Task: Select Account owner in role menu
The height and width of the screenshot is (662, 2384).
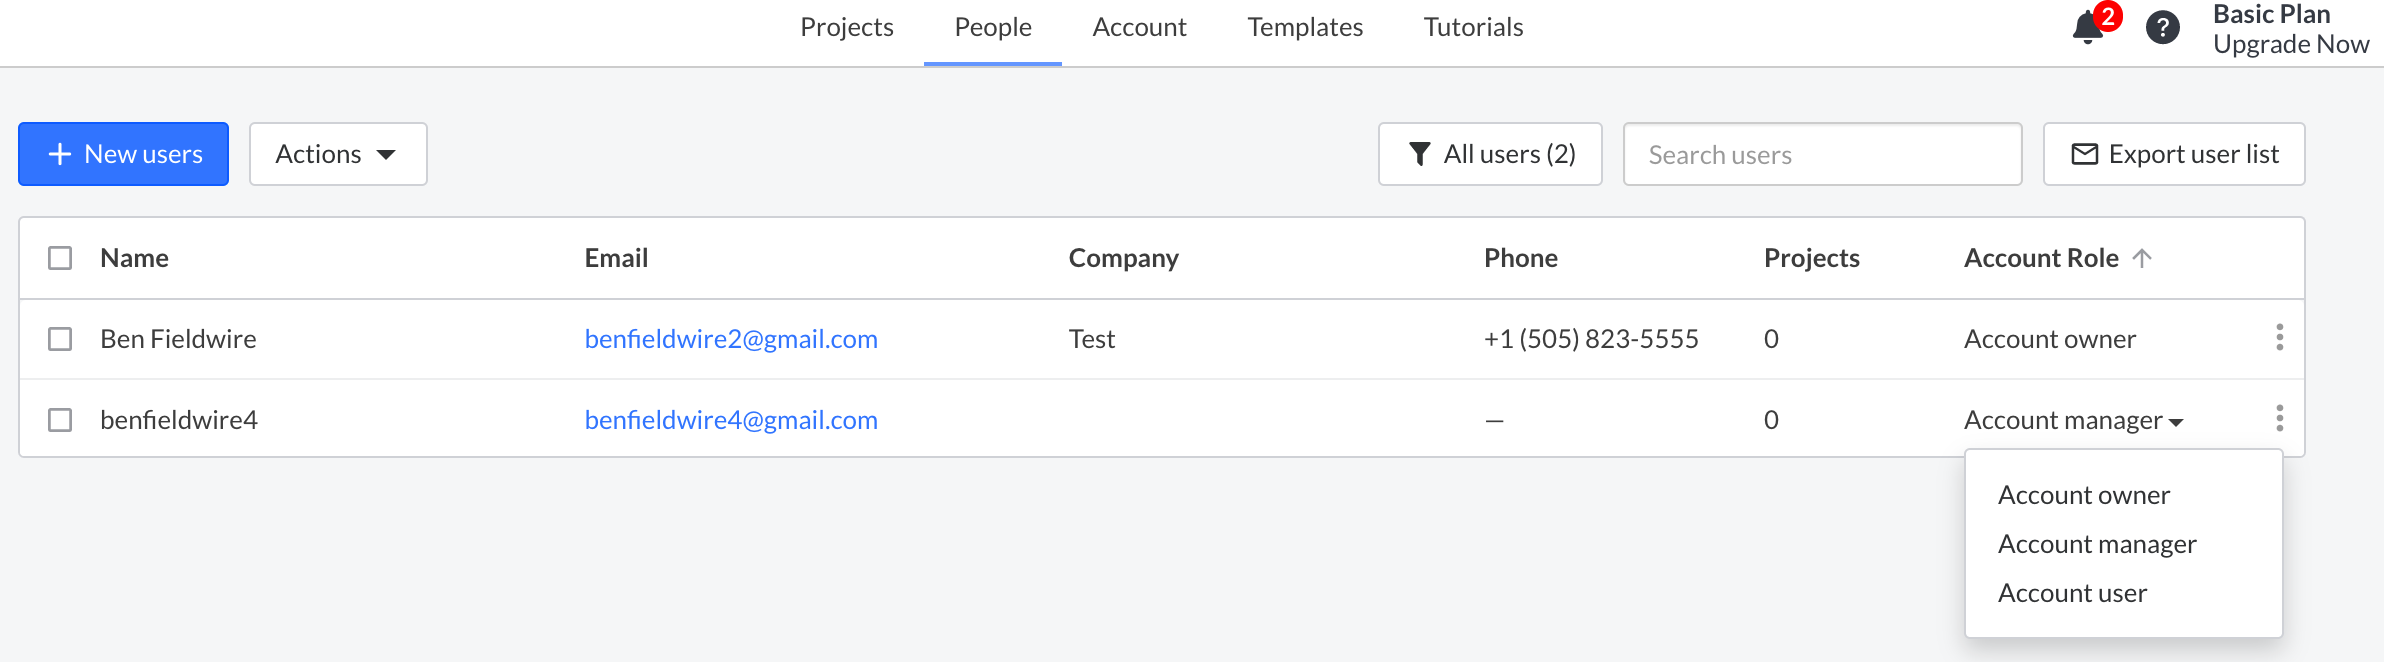Action: point(2083,495)
